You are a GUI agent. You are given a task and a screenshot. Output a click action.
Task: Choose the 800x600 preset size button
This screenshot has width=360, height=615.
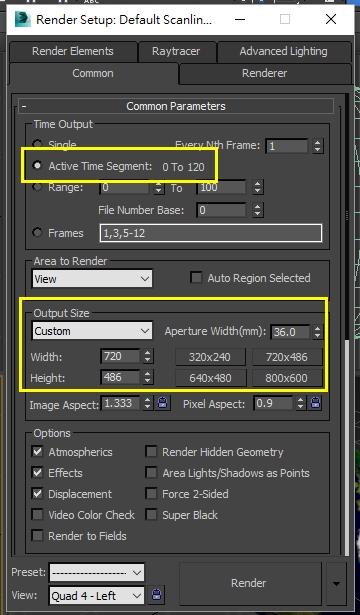[287, 378]
